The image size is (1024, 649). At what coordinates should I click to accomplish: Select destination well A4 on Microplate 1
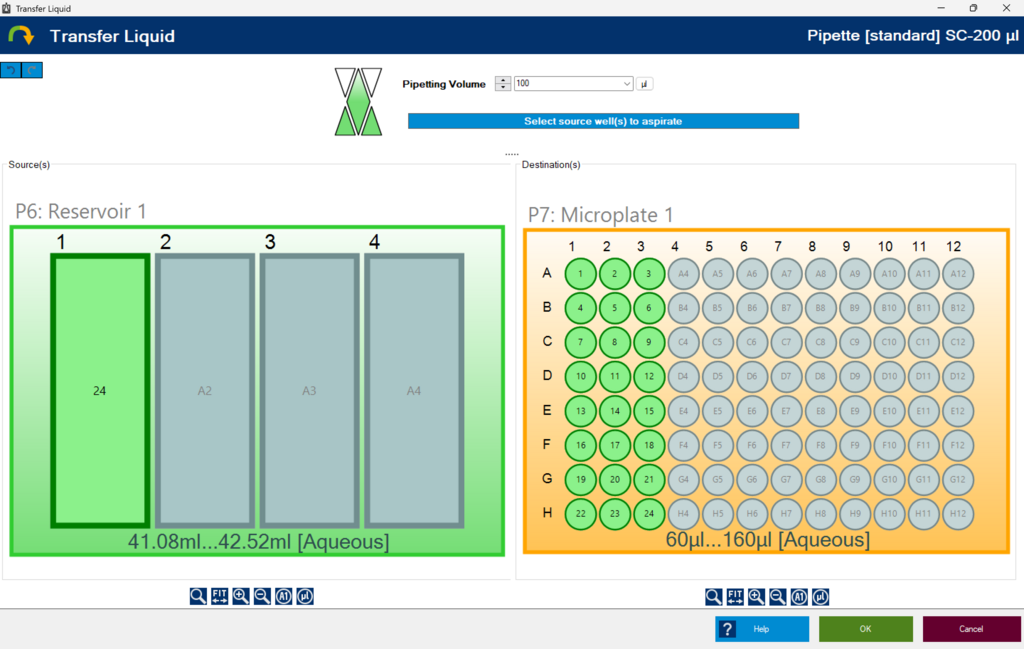[684, 273]
